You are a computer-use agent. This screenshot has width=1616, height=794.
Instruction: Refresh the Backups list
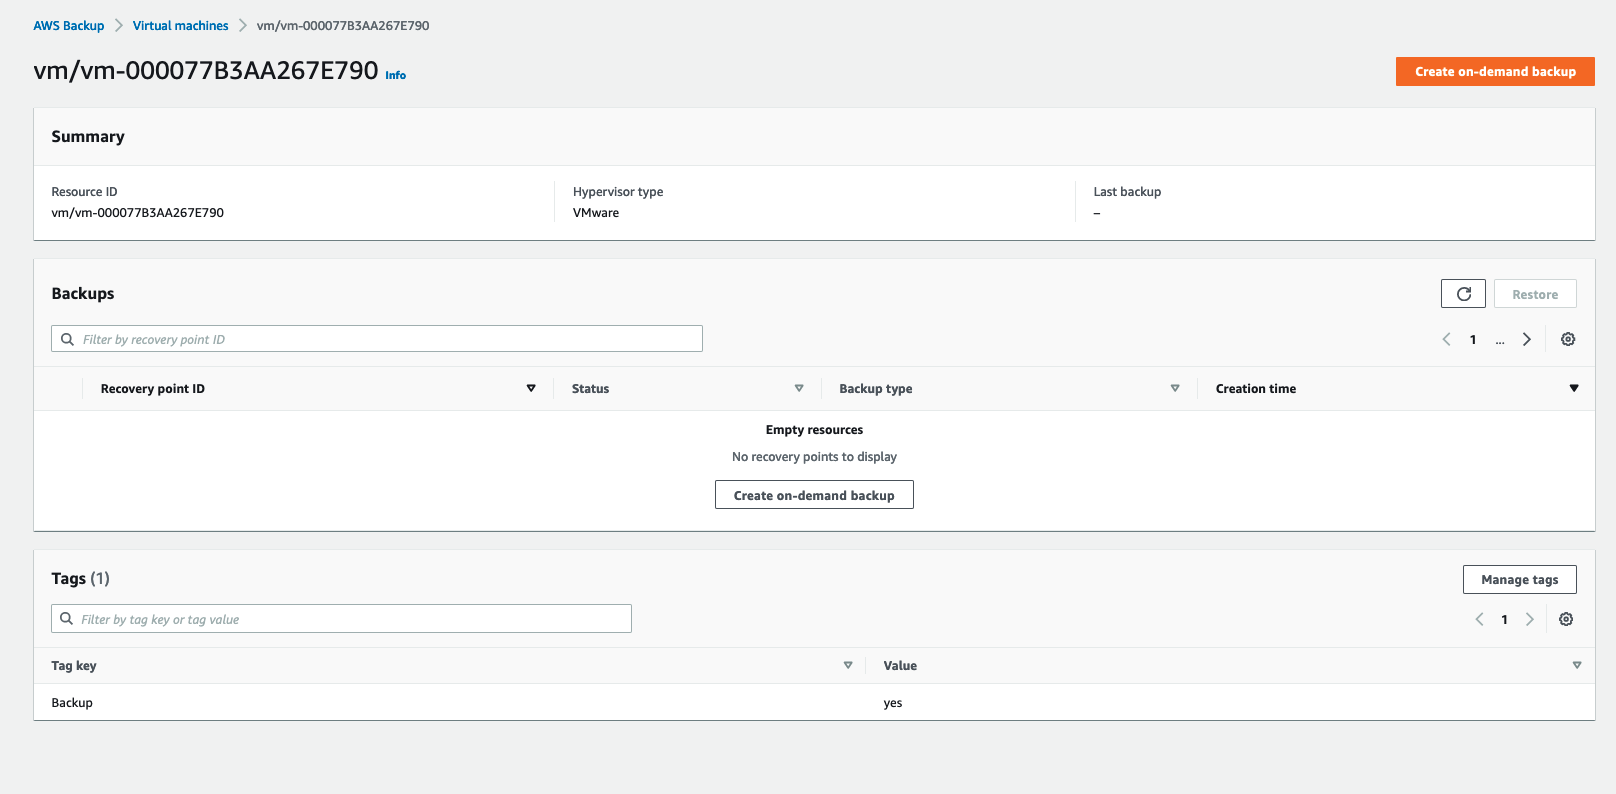pyautogui.click(x=1463, y=294)
